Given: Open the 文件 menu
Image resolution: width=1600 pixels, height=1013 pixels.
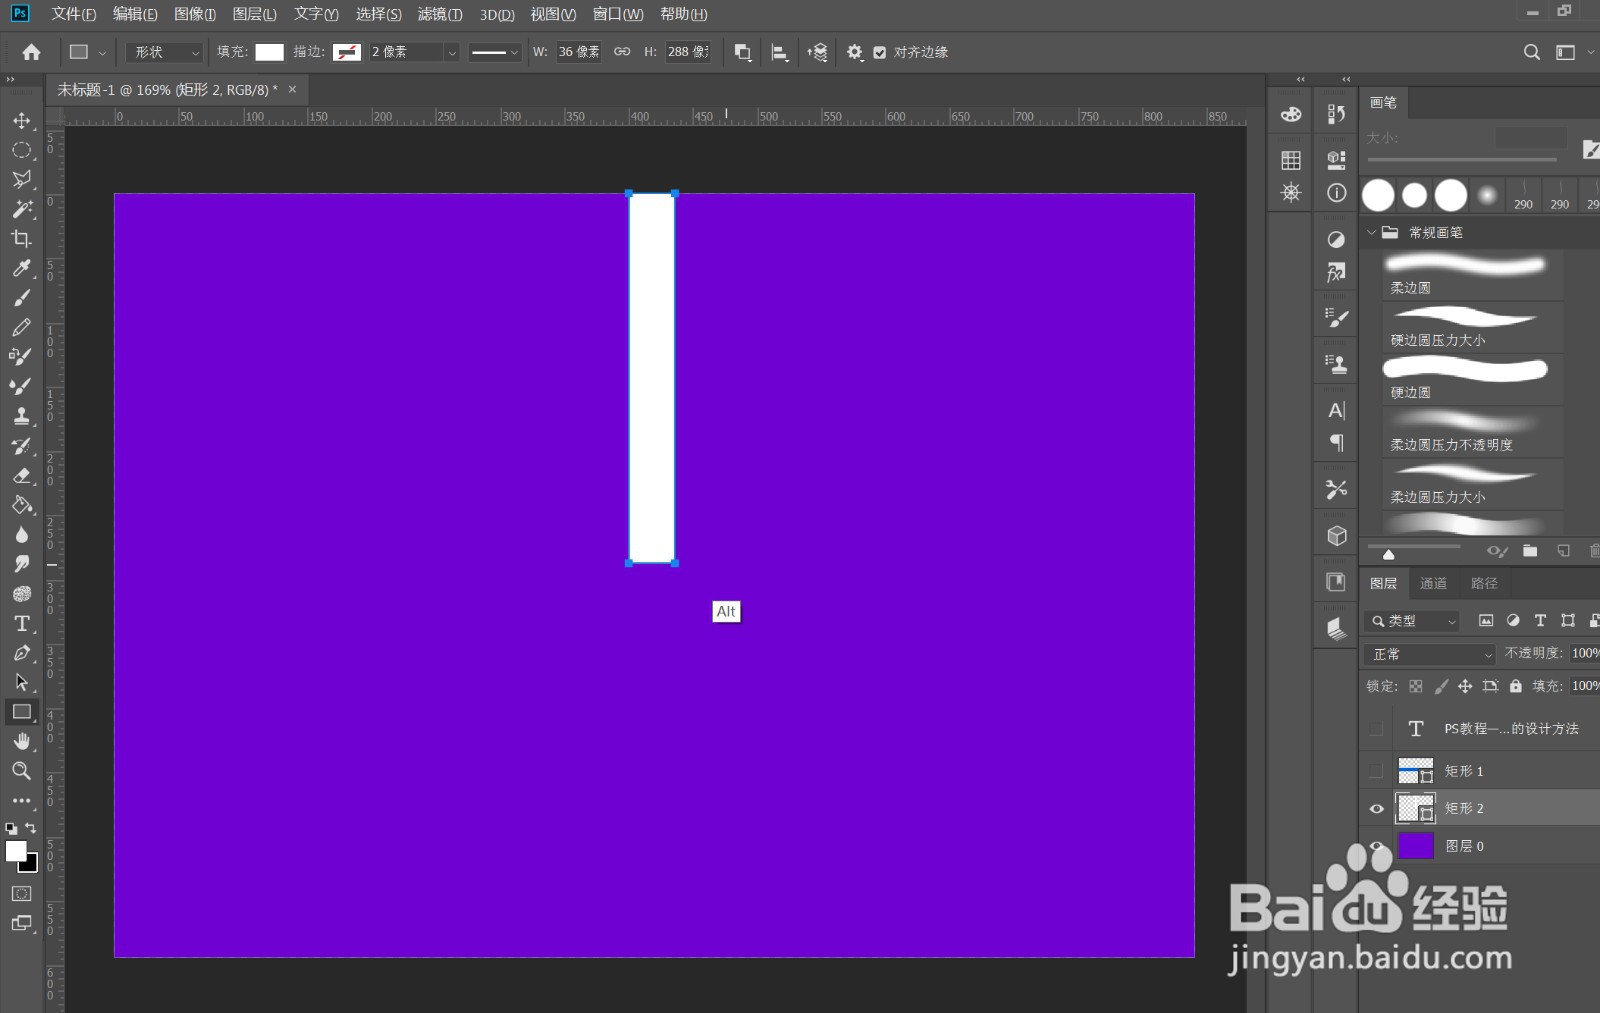Looking at the screenshot, I should [x=73, y=14].
